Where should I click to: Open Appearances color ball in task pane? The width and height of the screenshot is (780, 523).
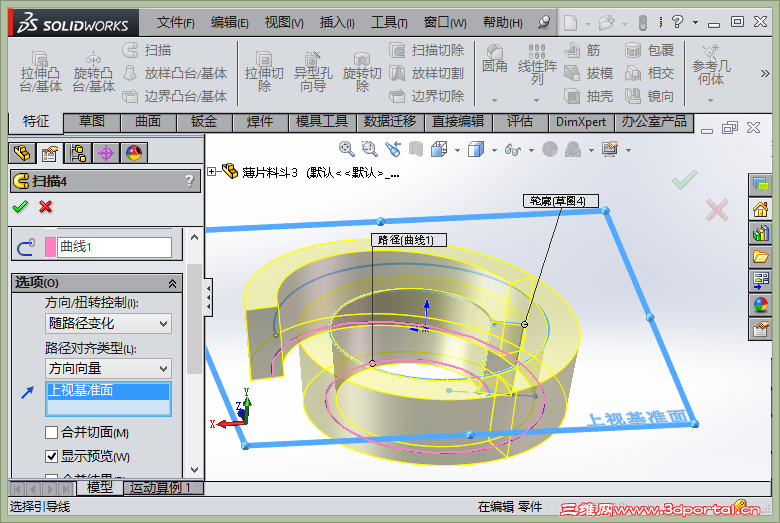click(760, 305)
